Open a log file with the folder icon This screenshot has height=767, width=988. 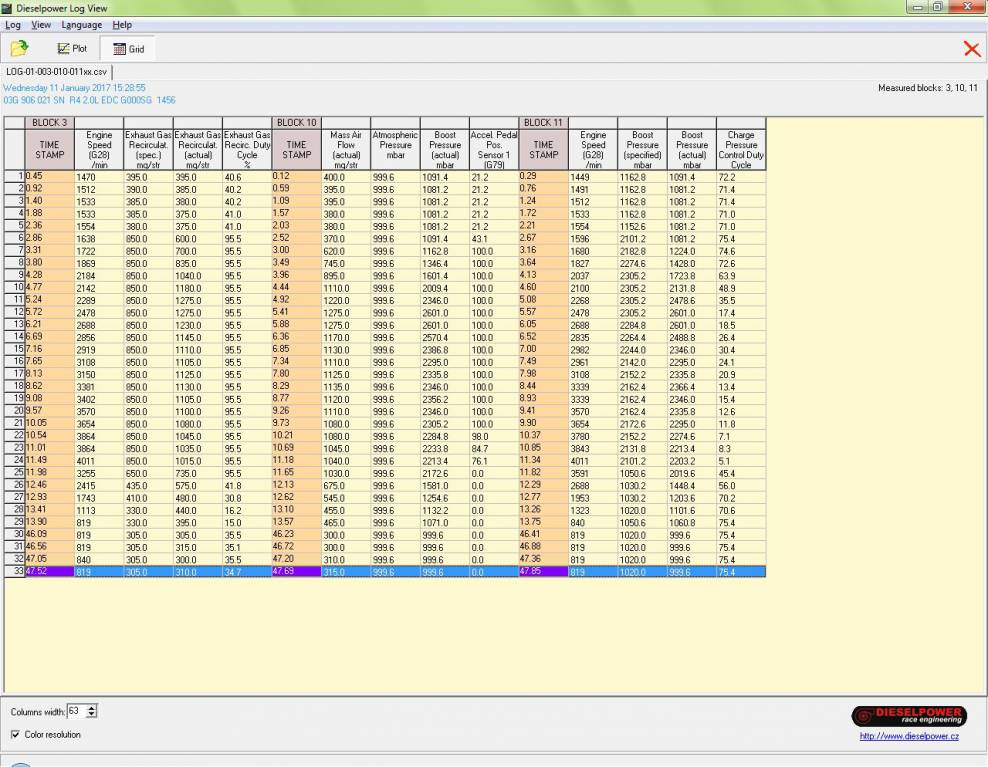click(19, 48)
